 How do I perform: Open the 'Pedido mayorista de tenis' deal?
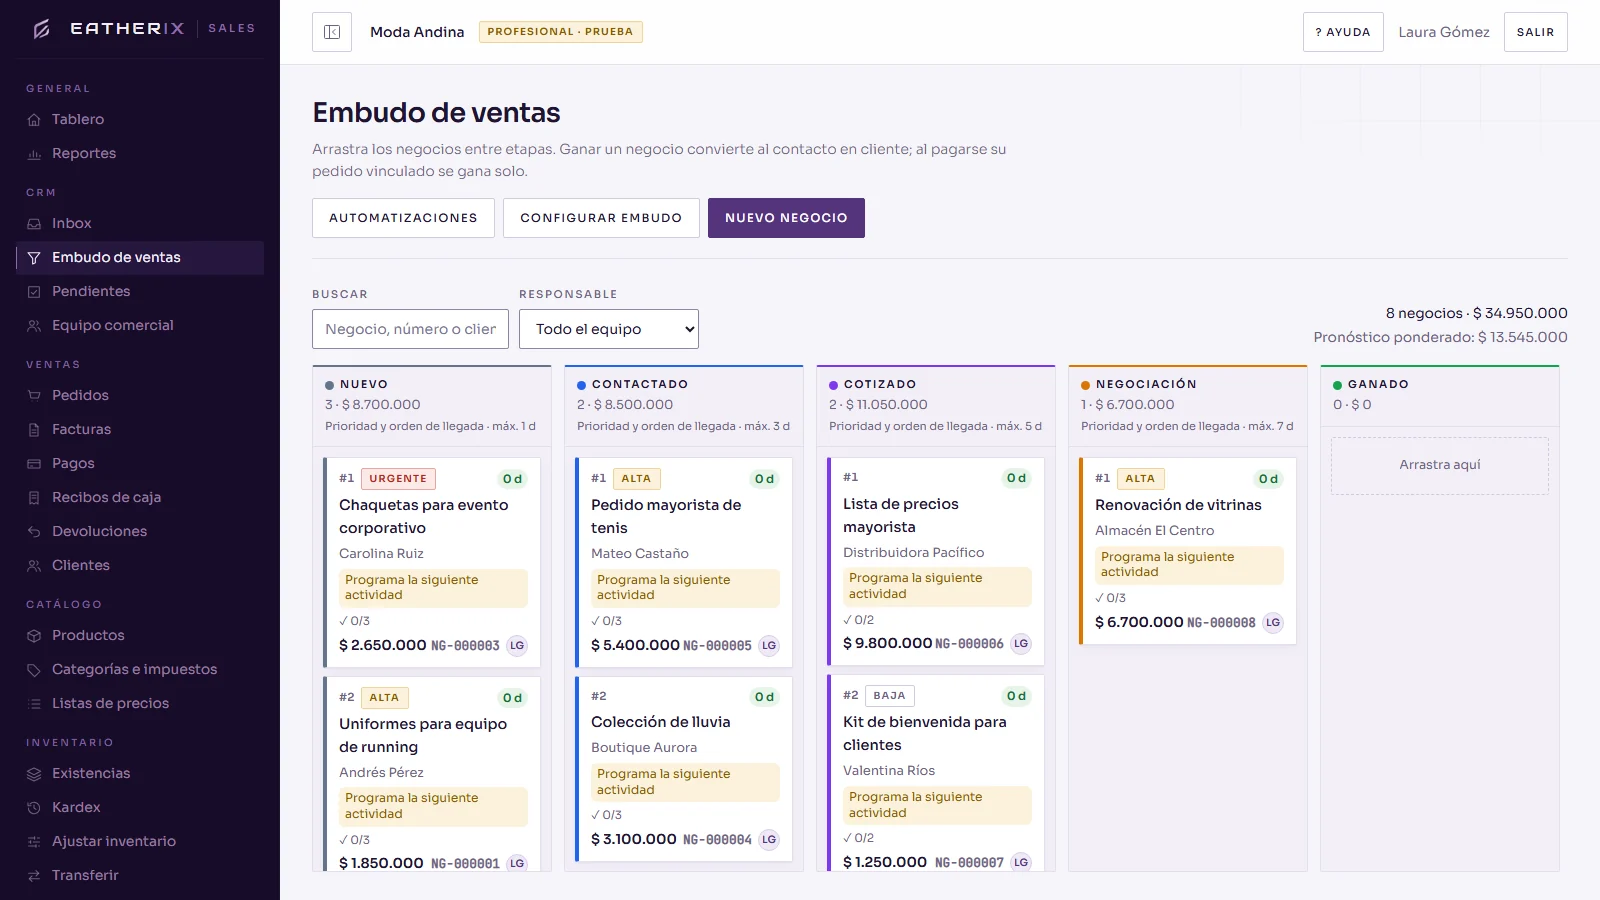[x=683, y=562]
